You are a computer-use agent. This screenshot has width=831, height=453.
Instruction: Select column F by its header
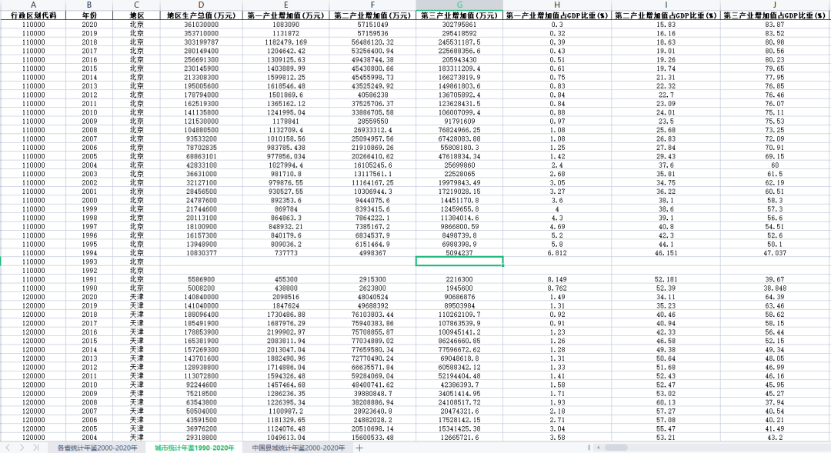(373, 5)
